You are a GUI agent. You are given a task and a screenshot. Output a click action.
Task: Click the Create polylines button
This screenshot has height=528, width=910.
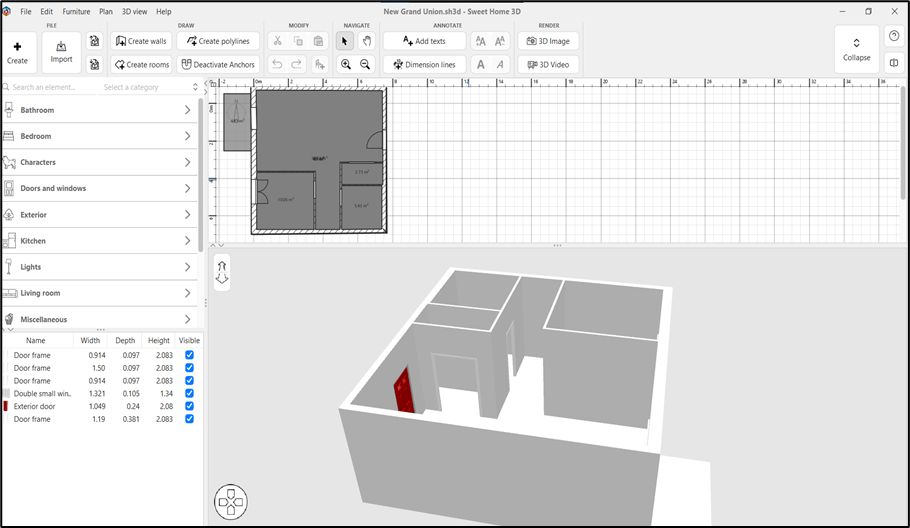click(x=218, y=41)
